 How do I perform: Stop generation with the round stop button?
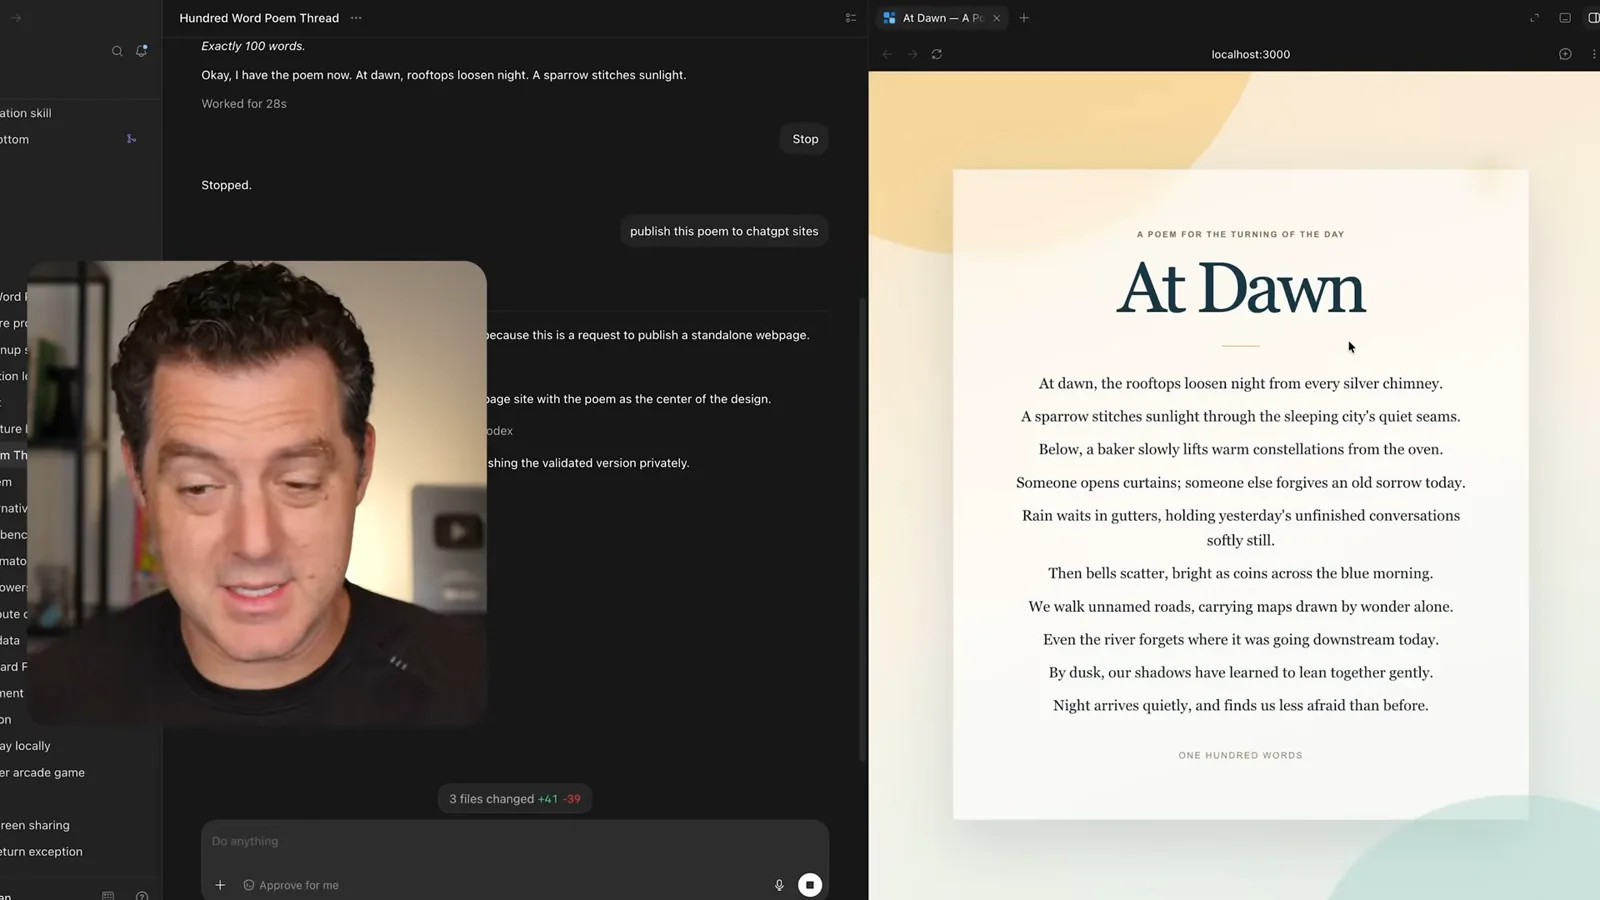[x=810, y=885]
